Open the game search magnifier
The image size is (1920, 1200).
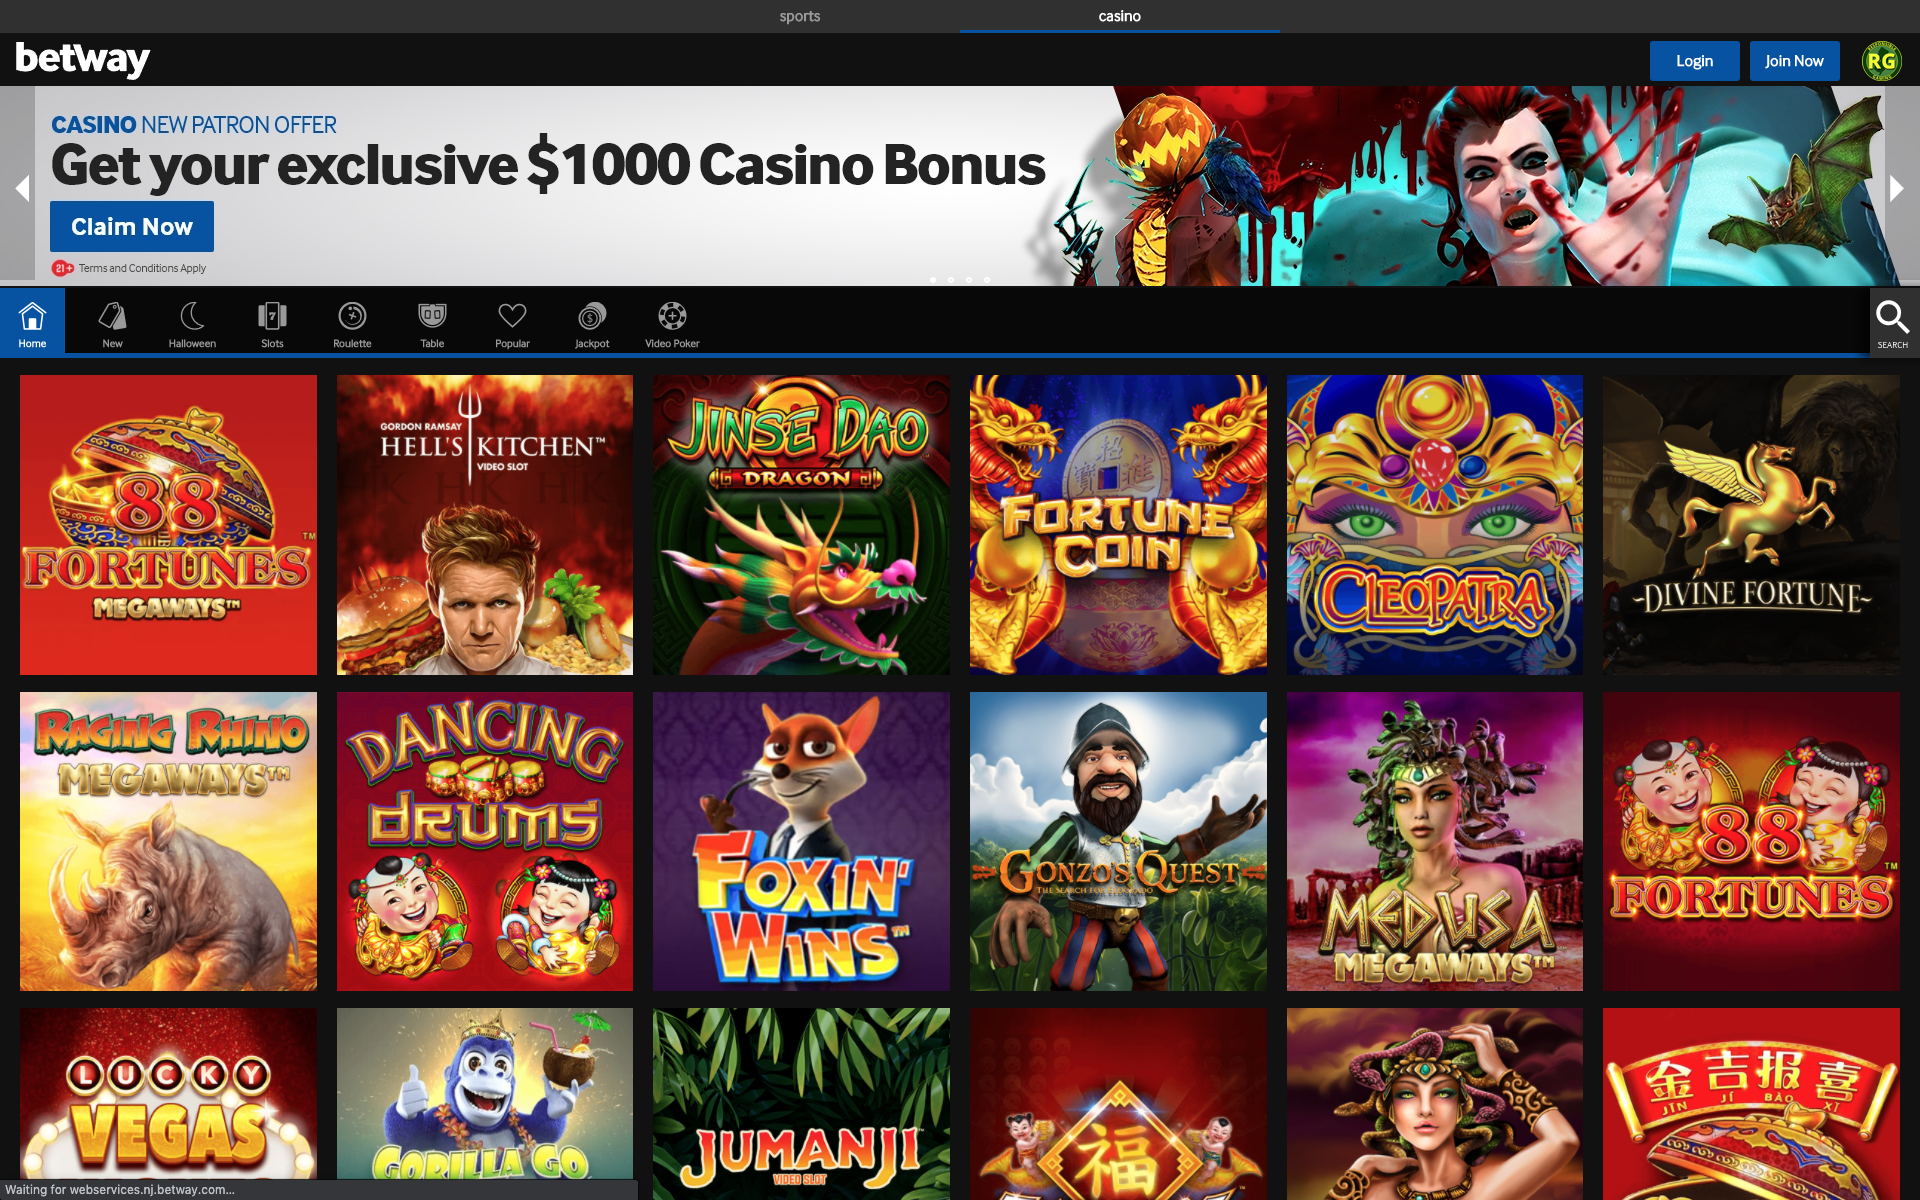point(1892,322)
